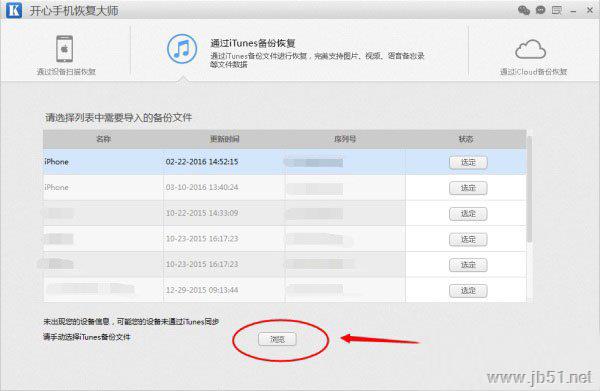Select the iTunes music note icon
This screenshot has width=600, height=391.
pyautogui.click(x=182, y=49)
